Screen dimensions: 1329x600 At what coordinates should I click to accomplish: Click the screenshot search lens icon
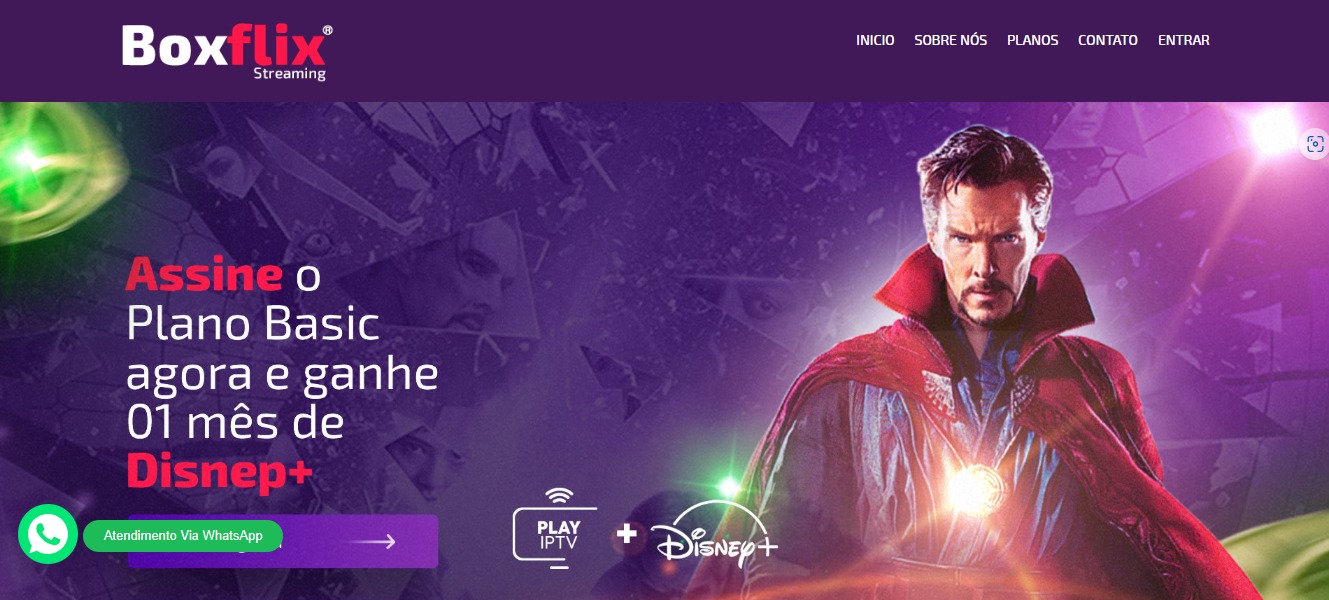[1314, 144]
